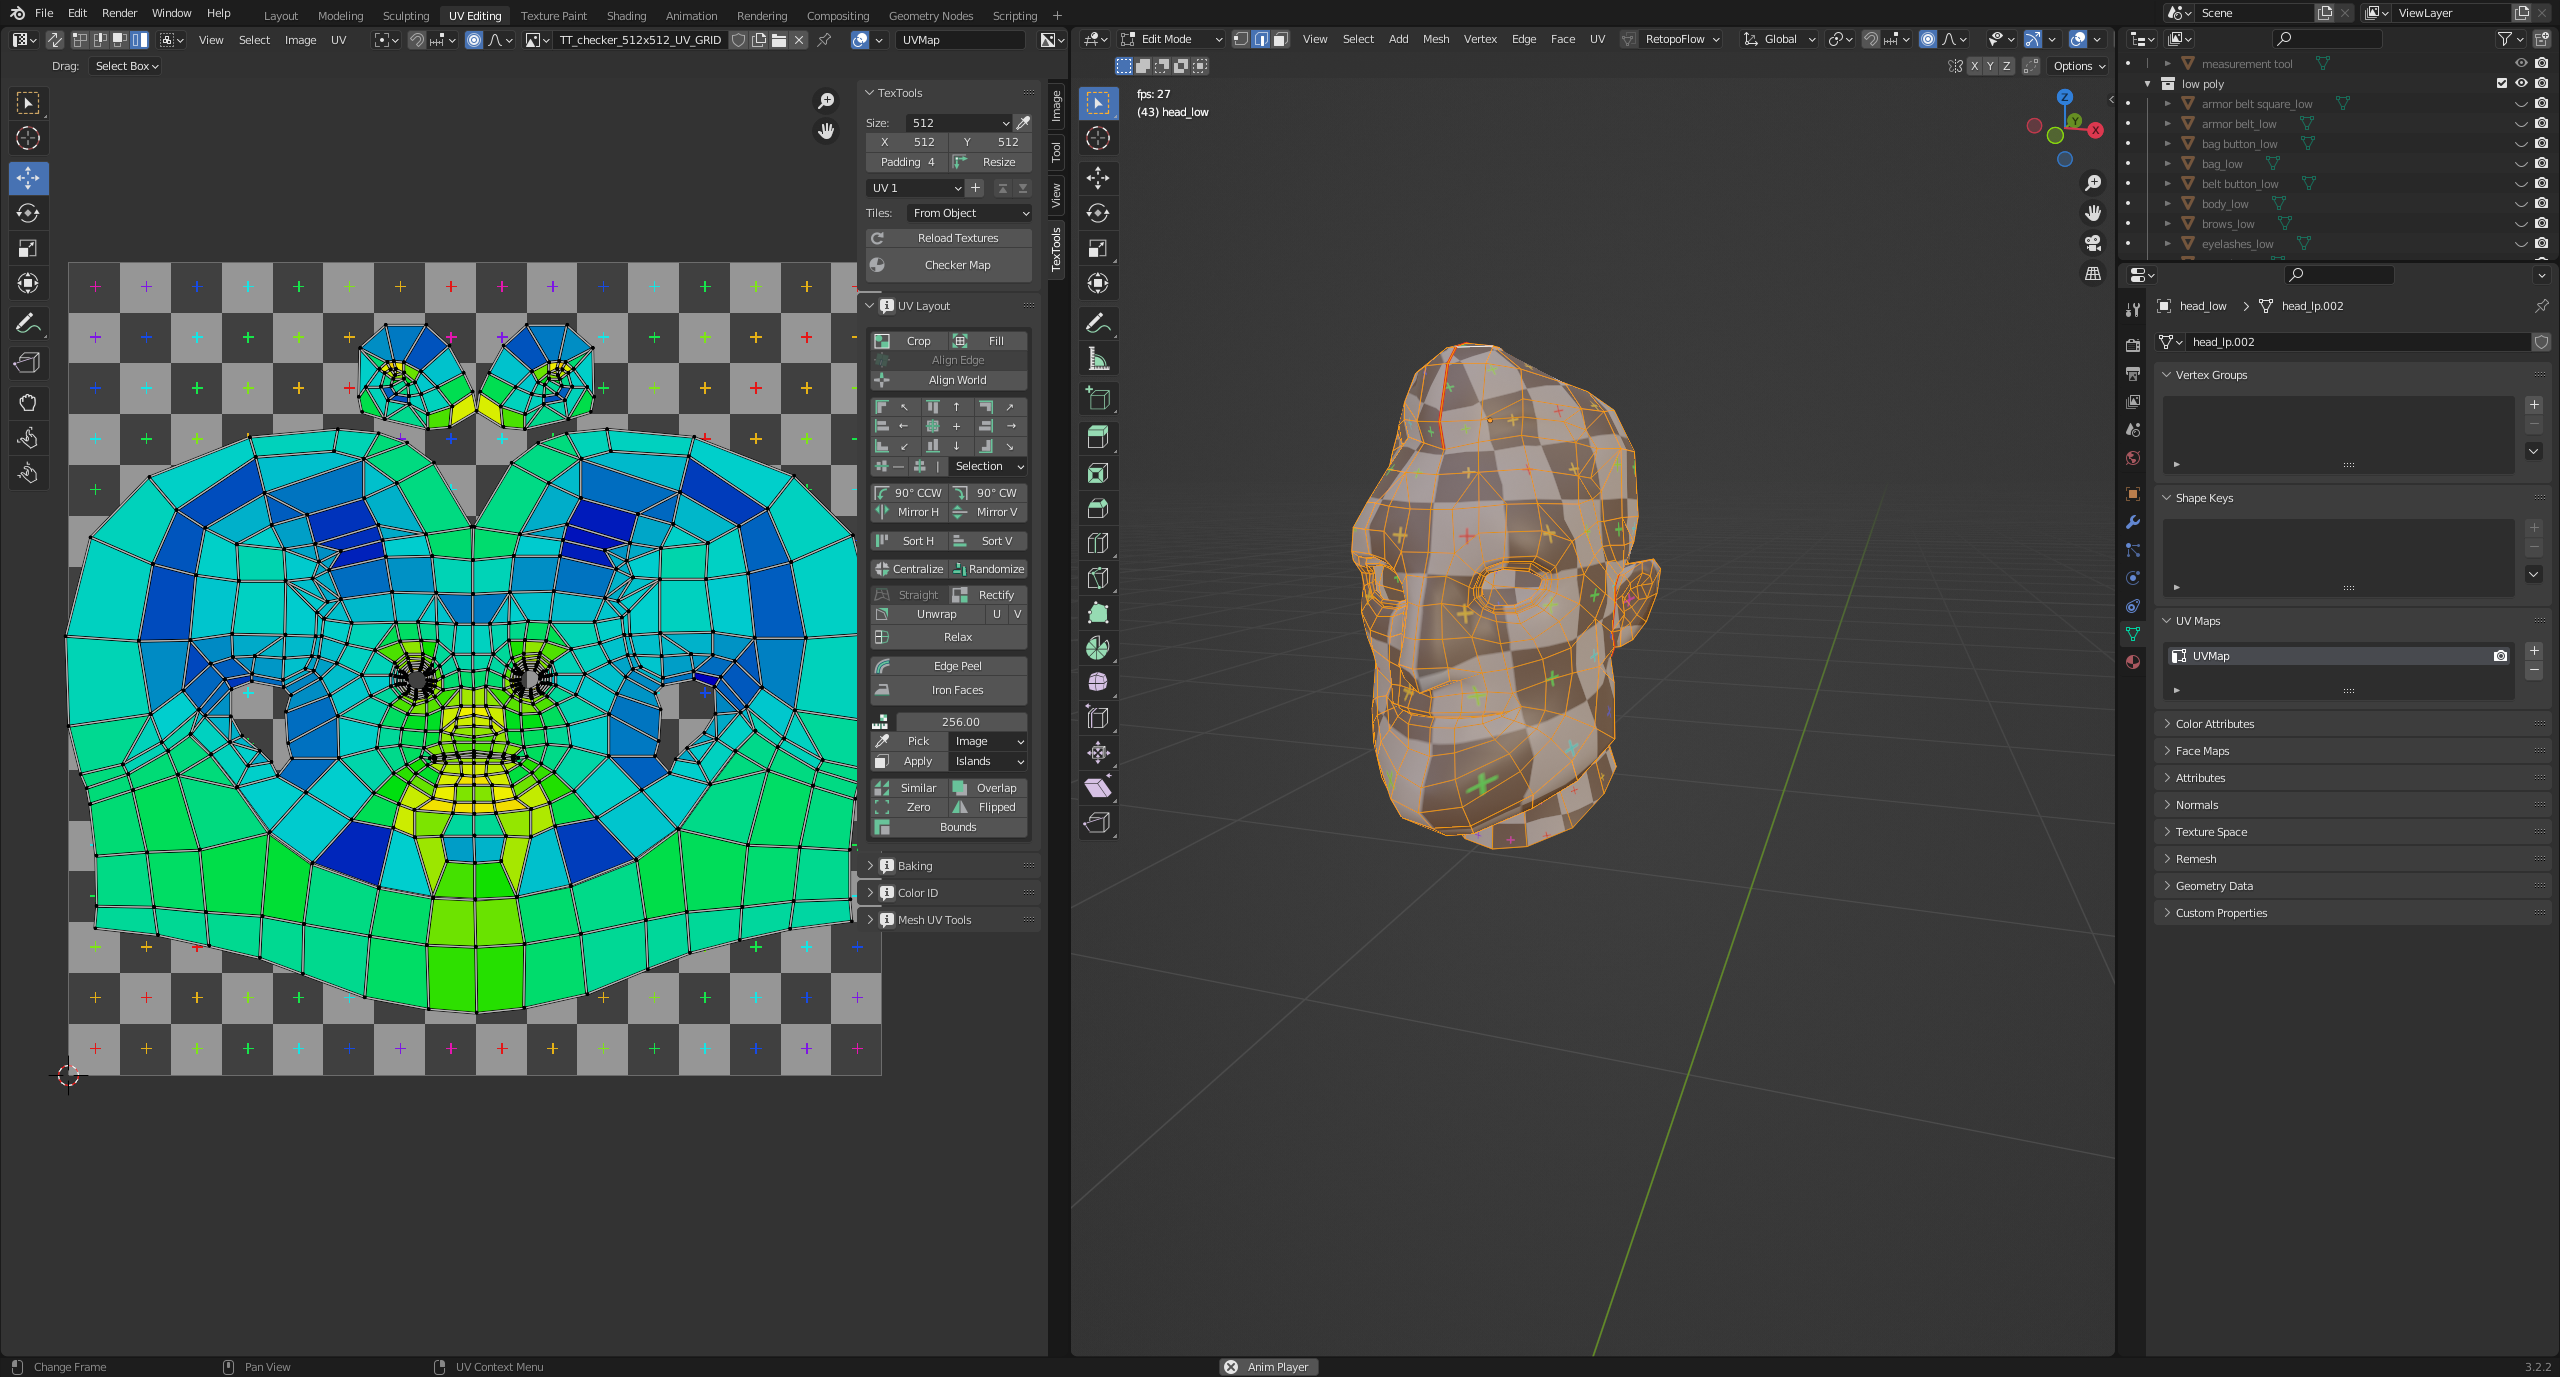Viewport: 2560px width, 1377px height.
Task: Open the File menu
Action: [x=44, y=13]
